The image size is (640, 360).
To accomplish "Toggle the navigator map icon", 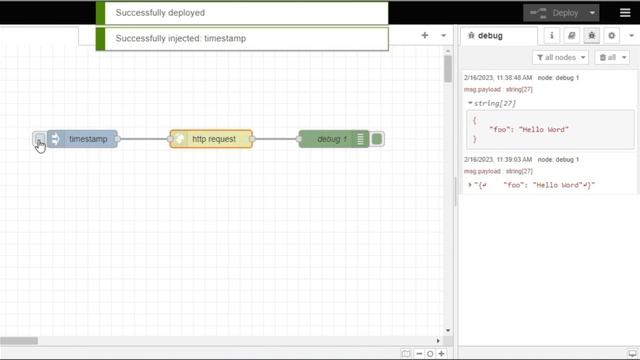I will (405, 353).
